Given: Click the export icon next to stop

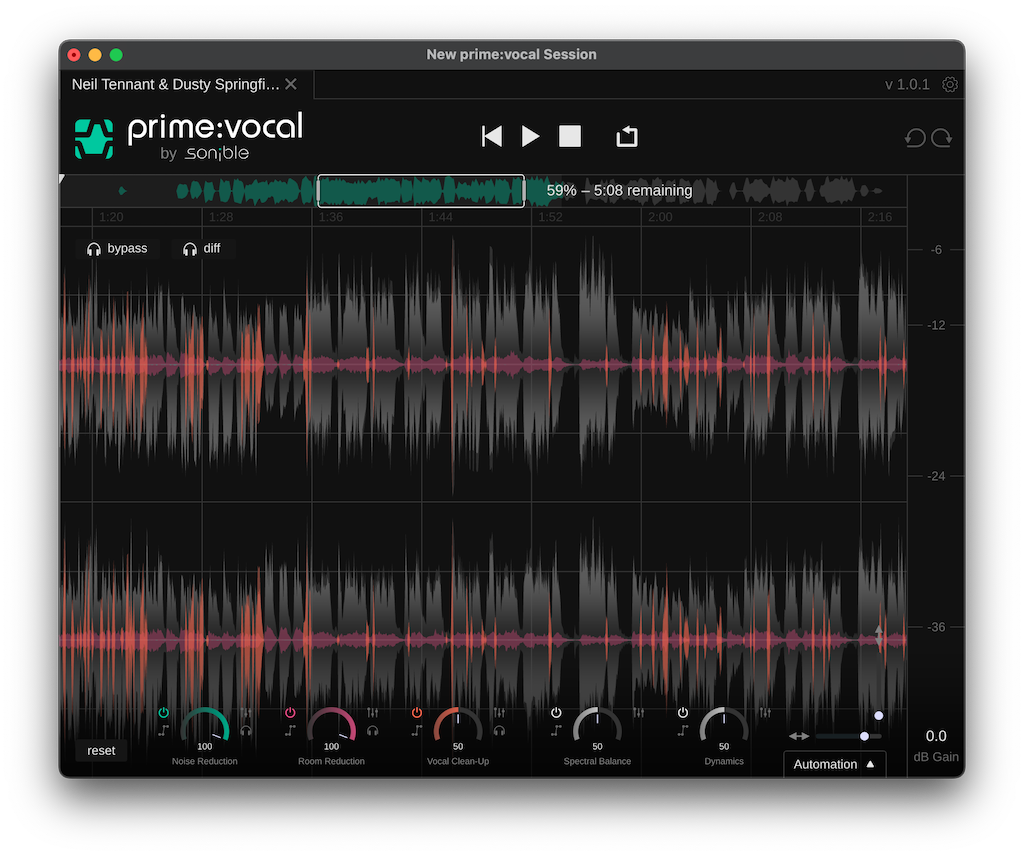Looking at the screenshot, I should click(627, 136).
